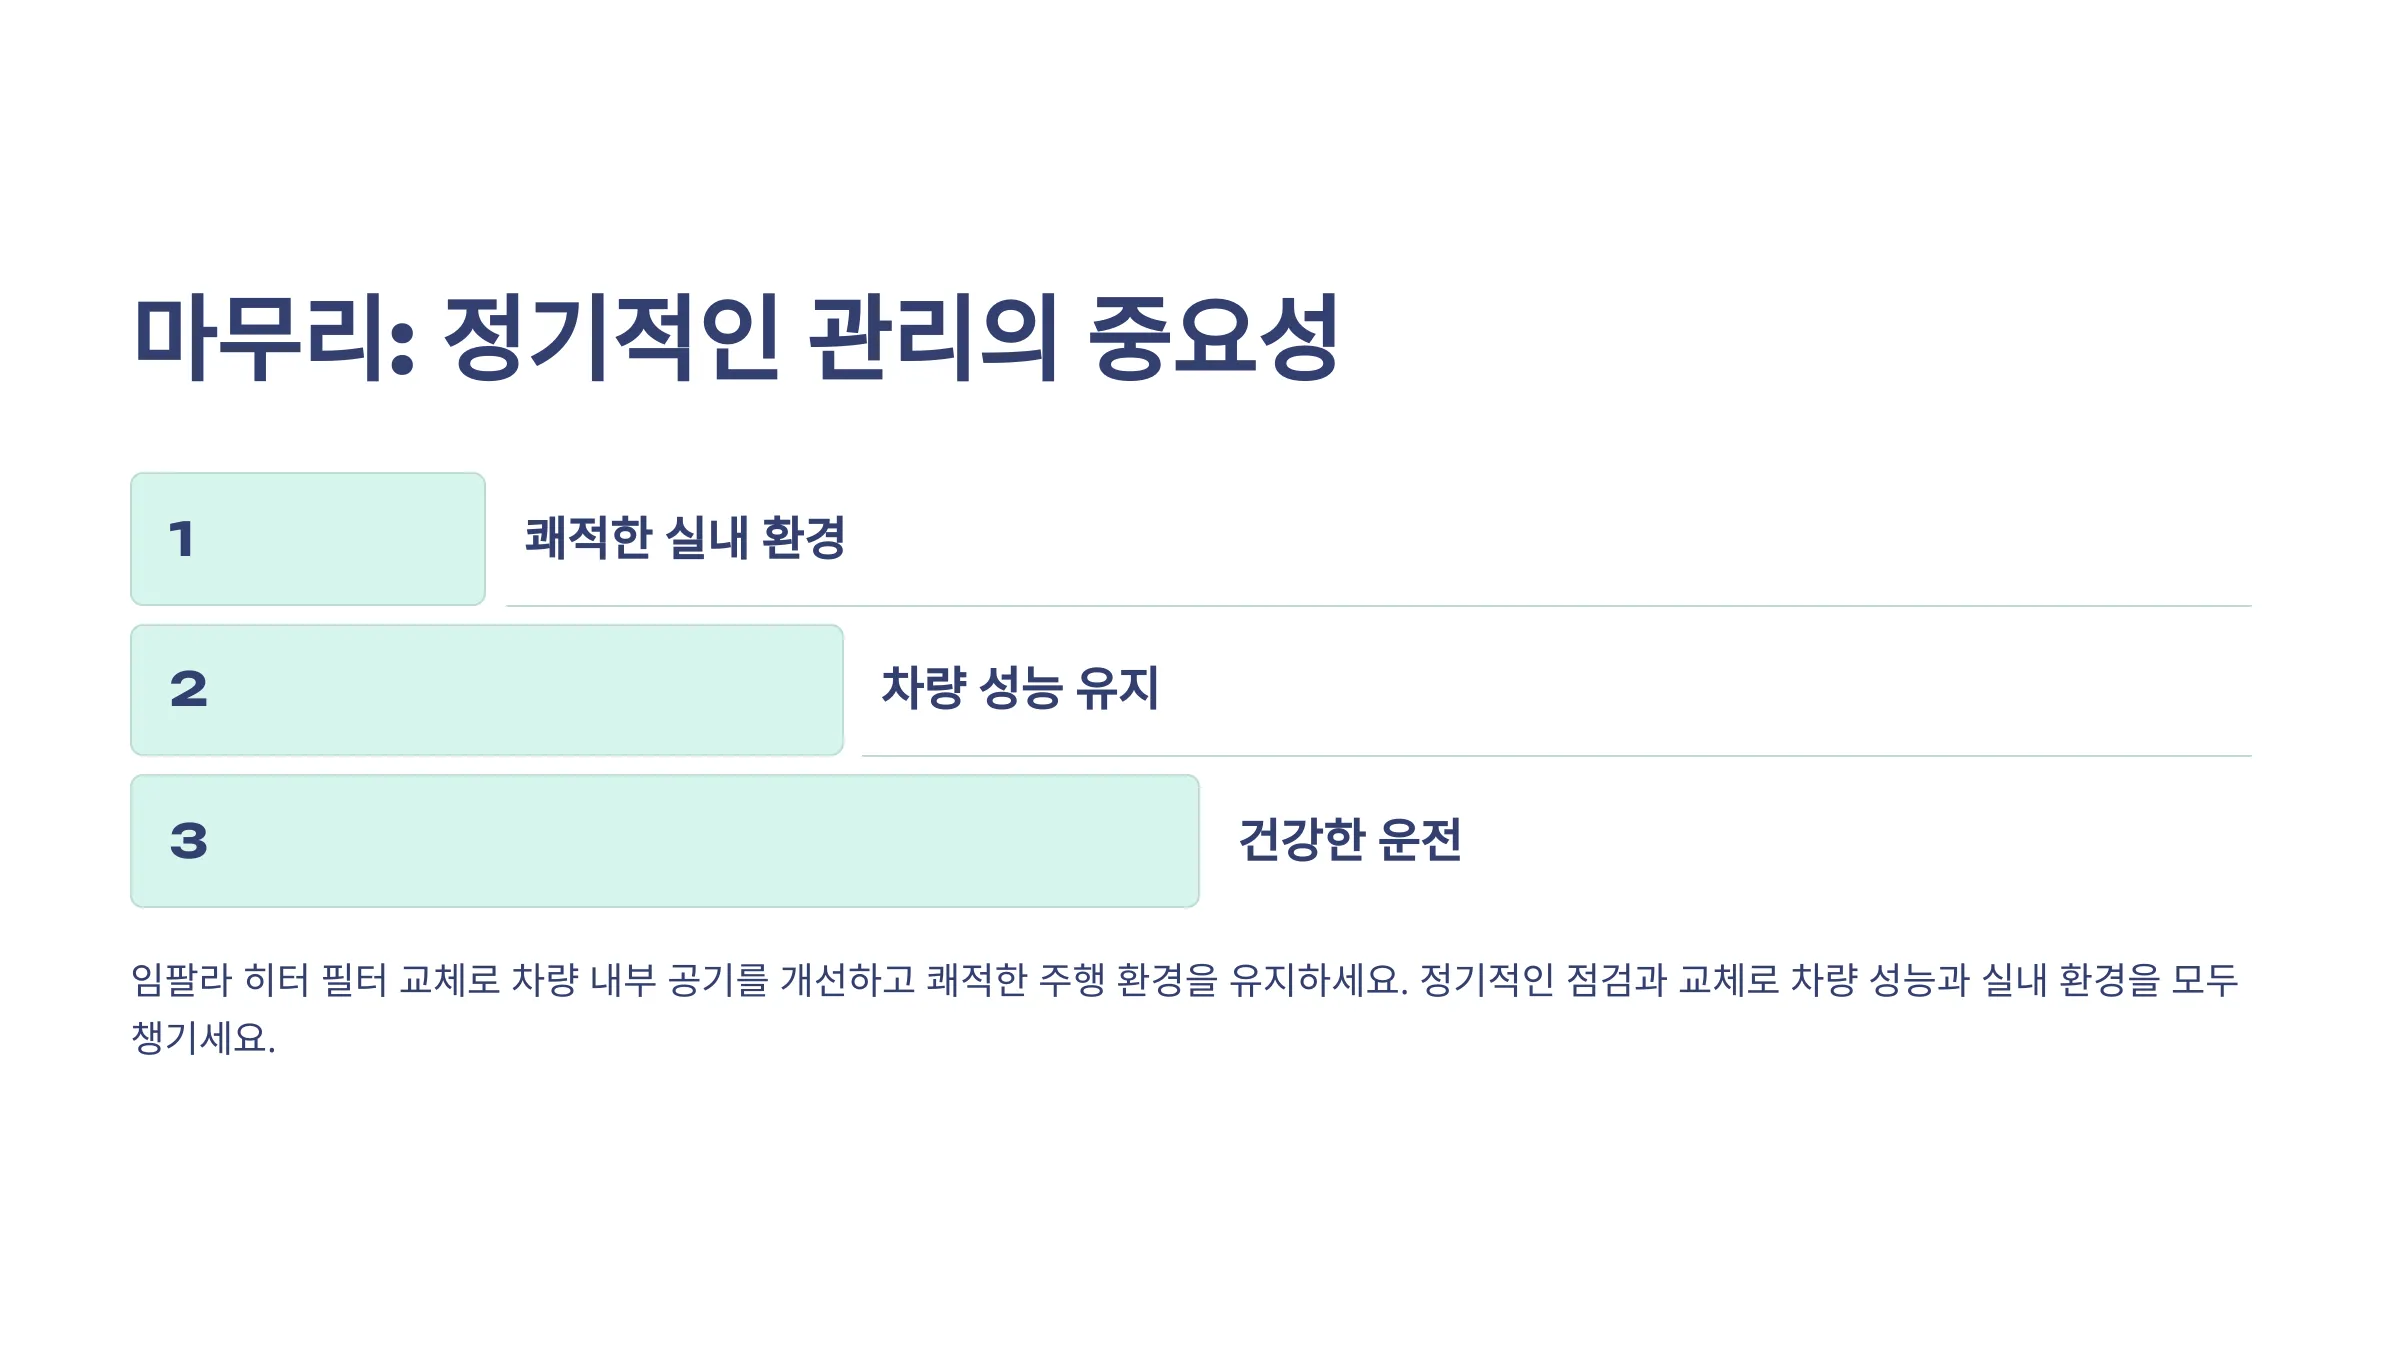Click the divider line under 차량 성능 유지

pos(1557,756)
